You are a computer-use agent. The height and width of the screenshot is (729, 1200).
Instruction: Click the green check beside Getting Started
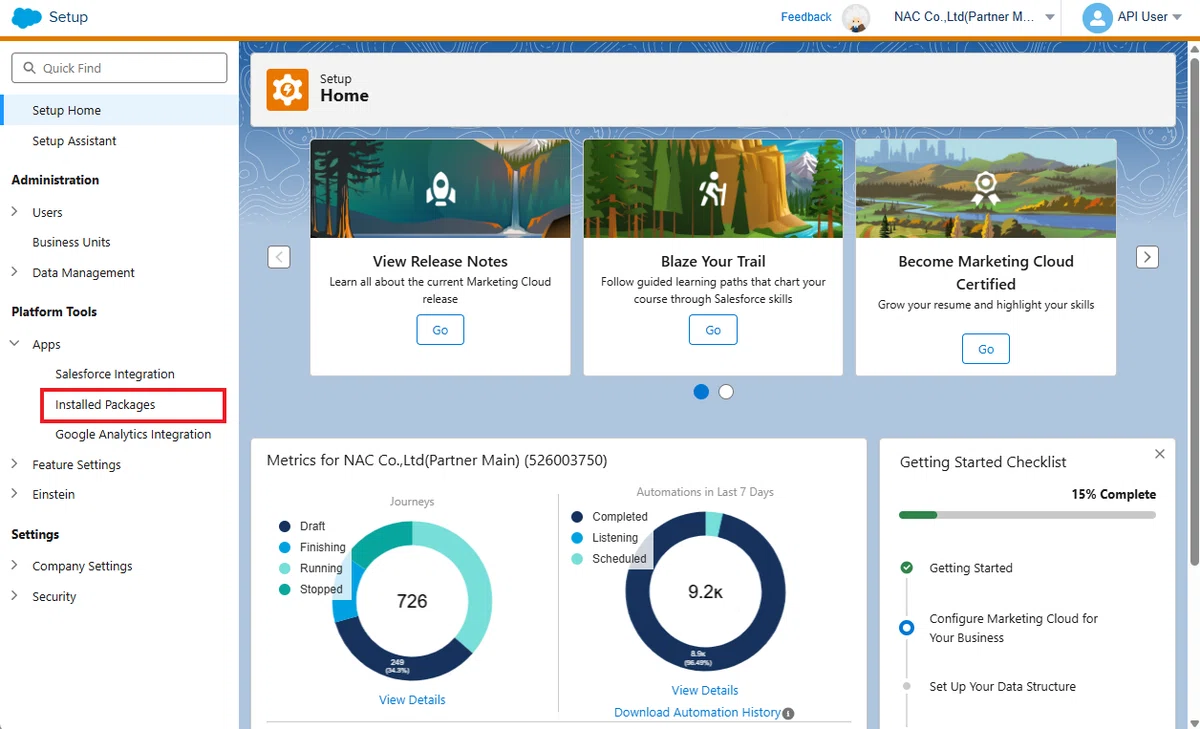pos(907,567)
